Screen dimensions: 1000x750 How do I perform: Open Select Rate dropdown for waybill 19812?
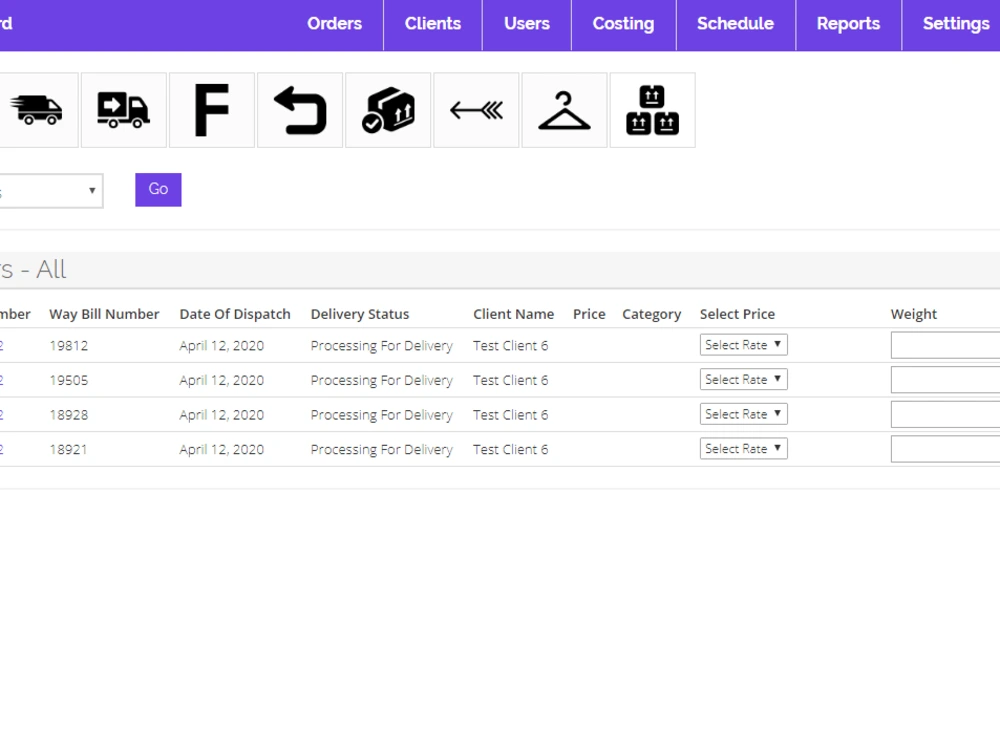pyautogui.click(x=744, y=345)
